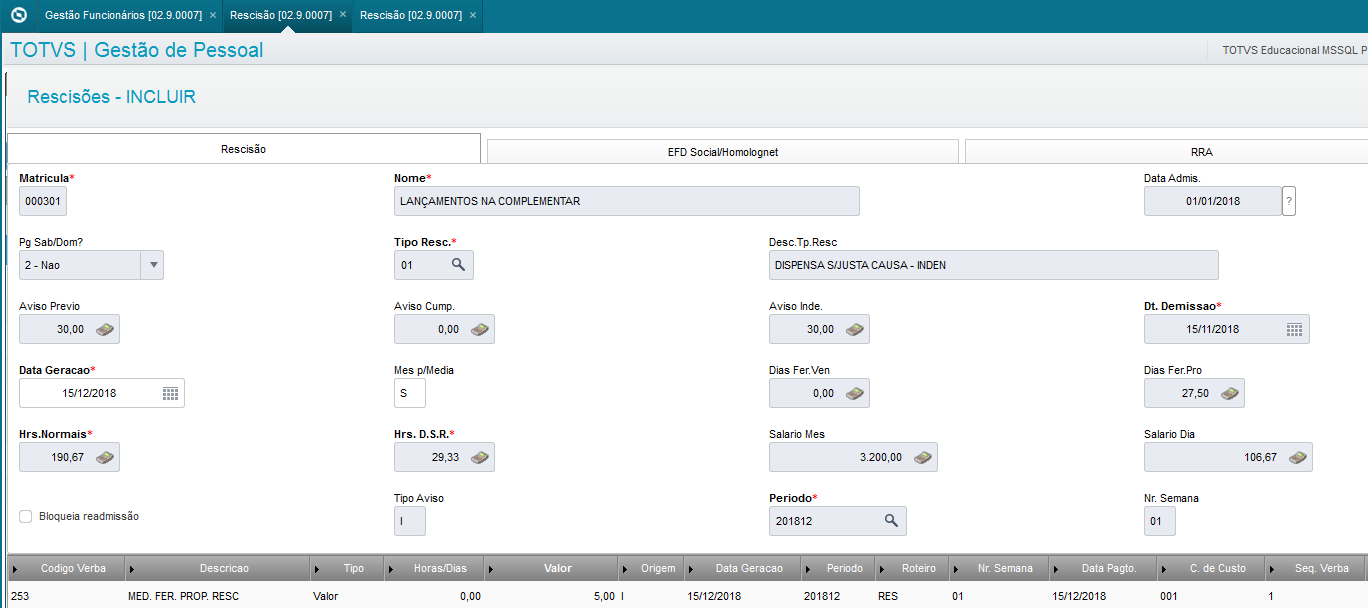The width and height of the screenshot is (1368, 608).
Task: Click the Mes p/Media field
Action: [x=410, y=393]
